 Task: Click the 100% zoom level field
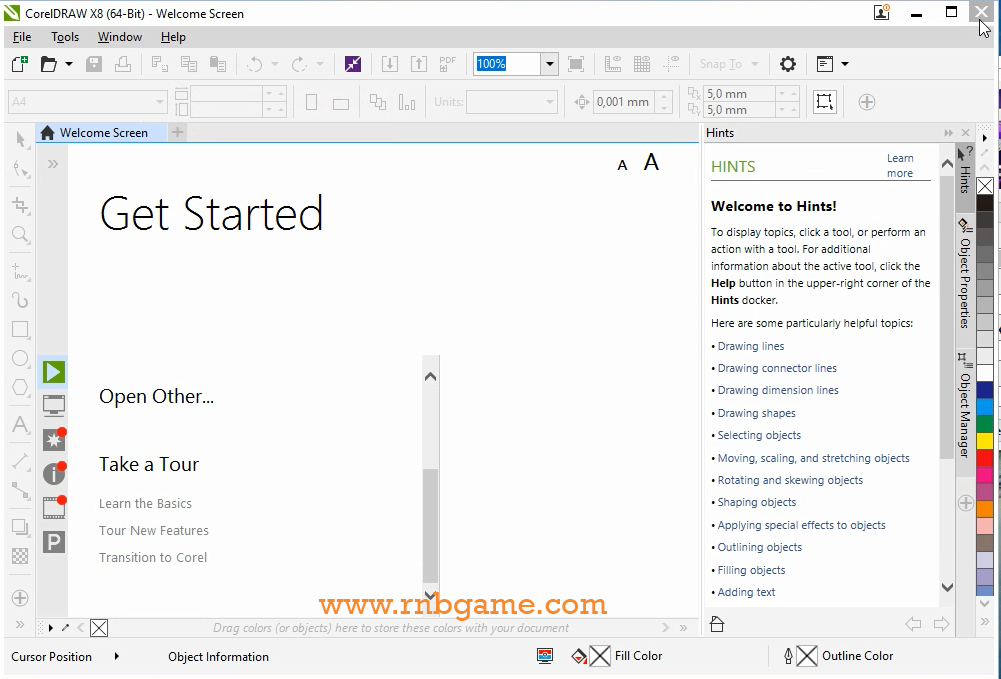tap(508, 64)
